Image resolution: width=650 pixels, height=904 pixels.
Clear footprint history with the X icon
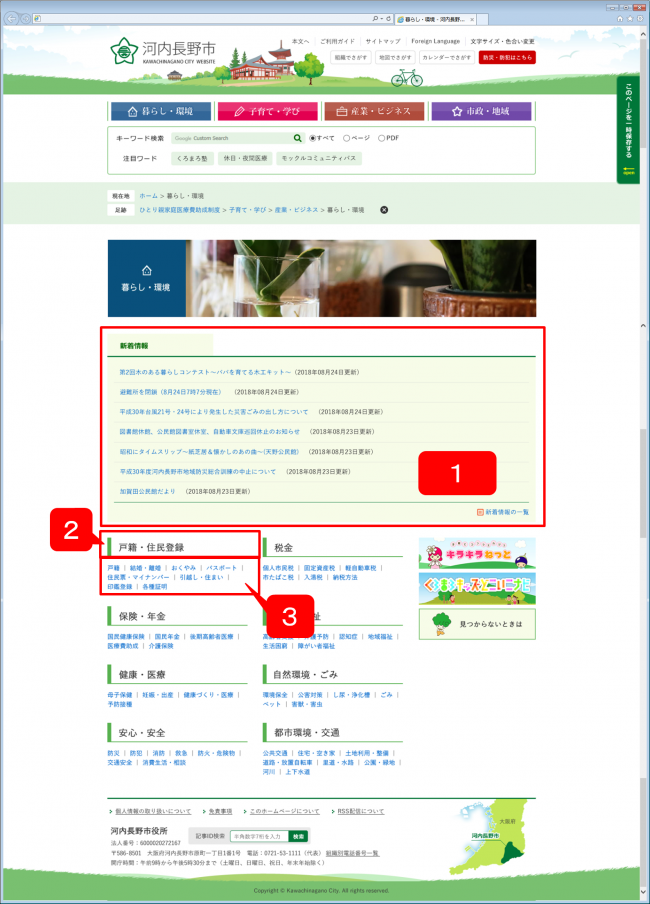(384, 210)
